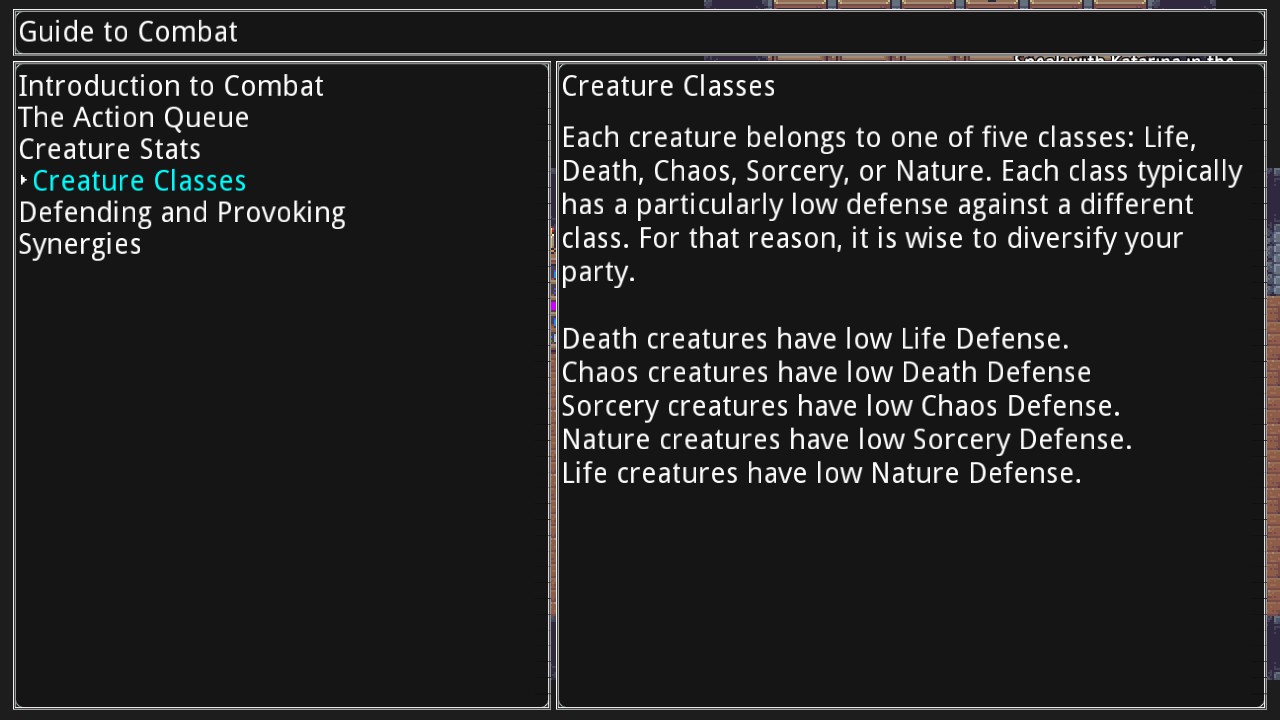Click the Death creatures low Life Defense line
The height and width of the screenshot is (720, 1280).
pos(815,339)
